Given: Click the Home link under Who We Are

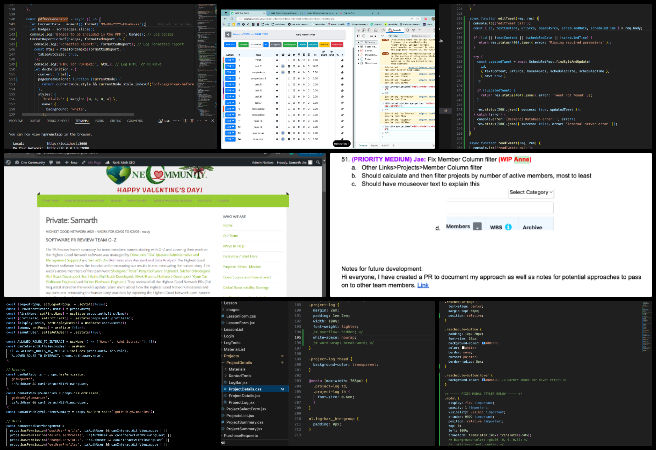Looking at the screenshot, I should click(227, 225).
